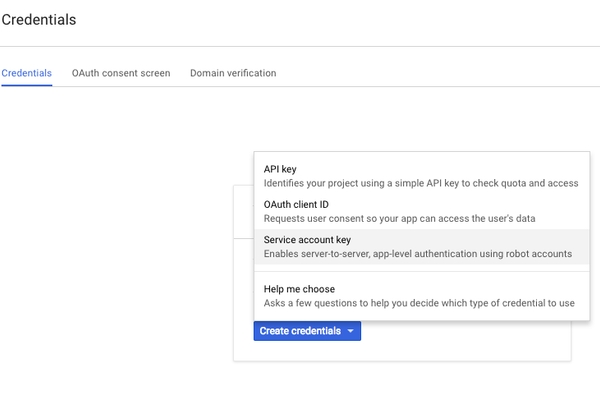
Task: Open the Domain verification tab
Action: pos(233,73)
